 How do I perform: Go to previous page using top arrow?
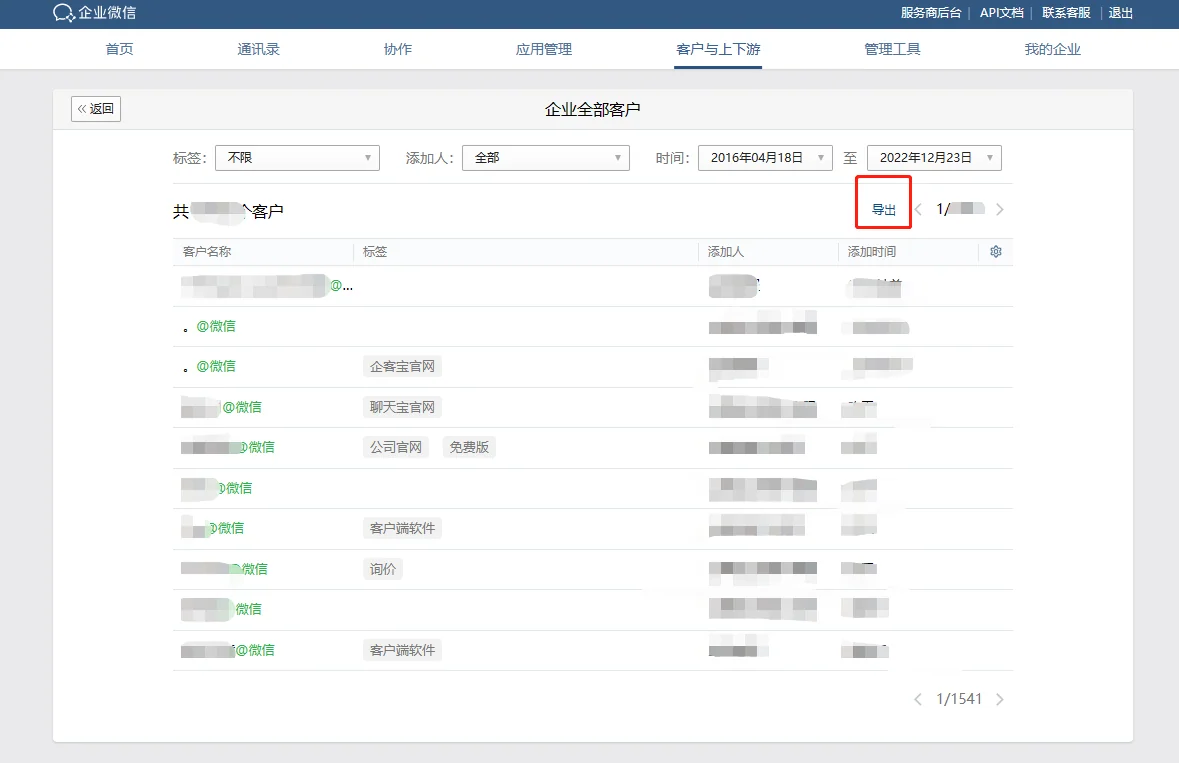pos(918,210)
